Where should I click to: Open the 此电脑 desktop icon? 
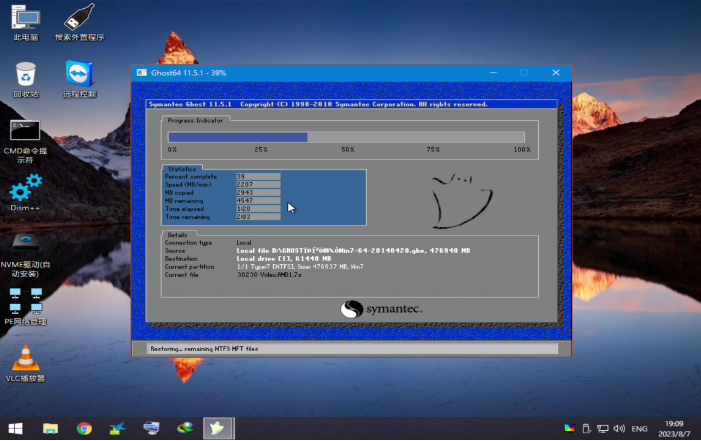pos(25,23)
